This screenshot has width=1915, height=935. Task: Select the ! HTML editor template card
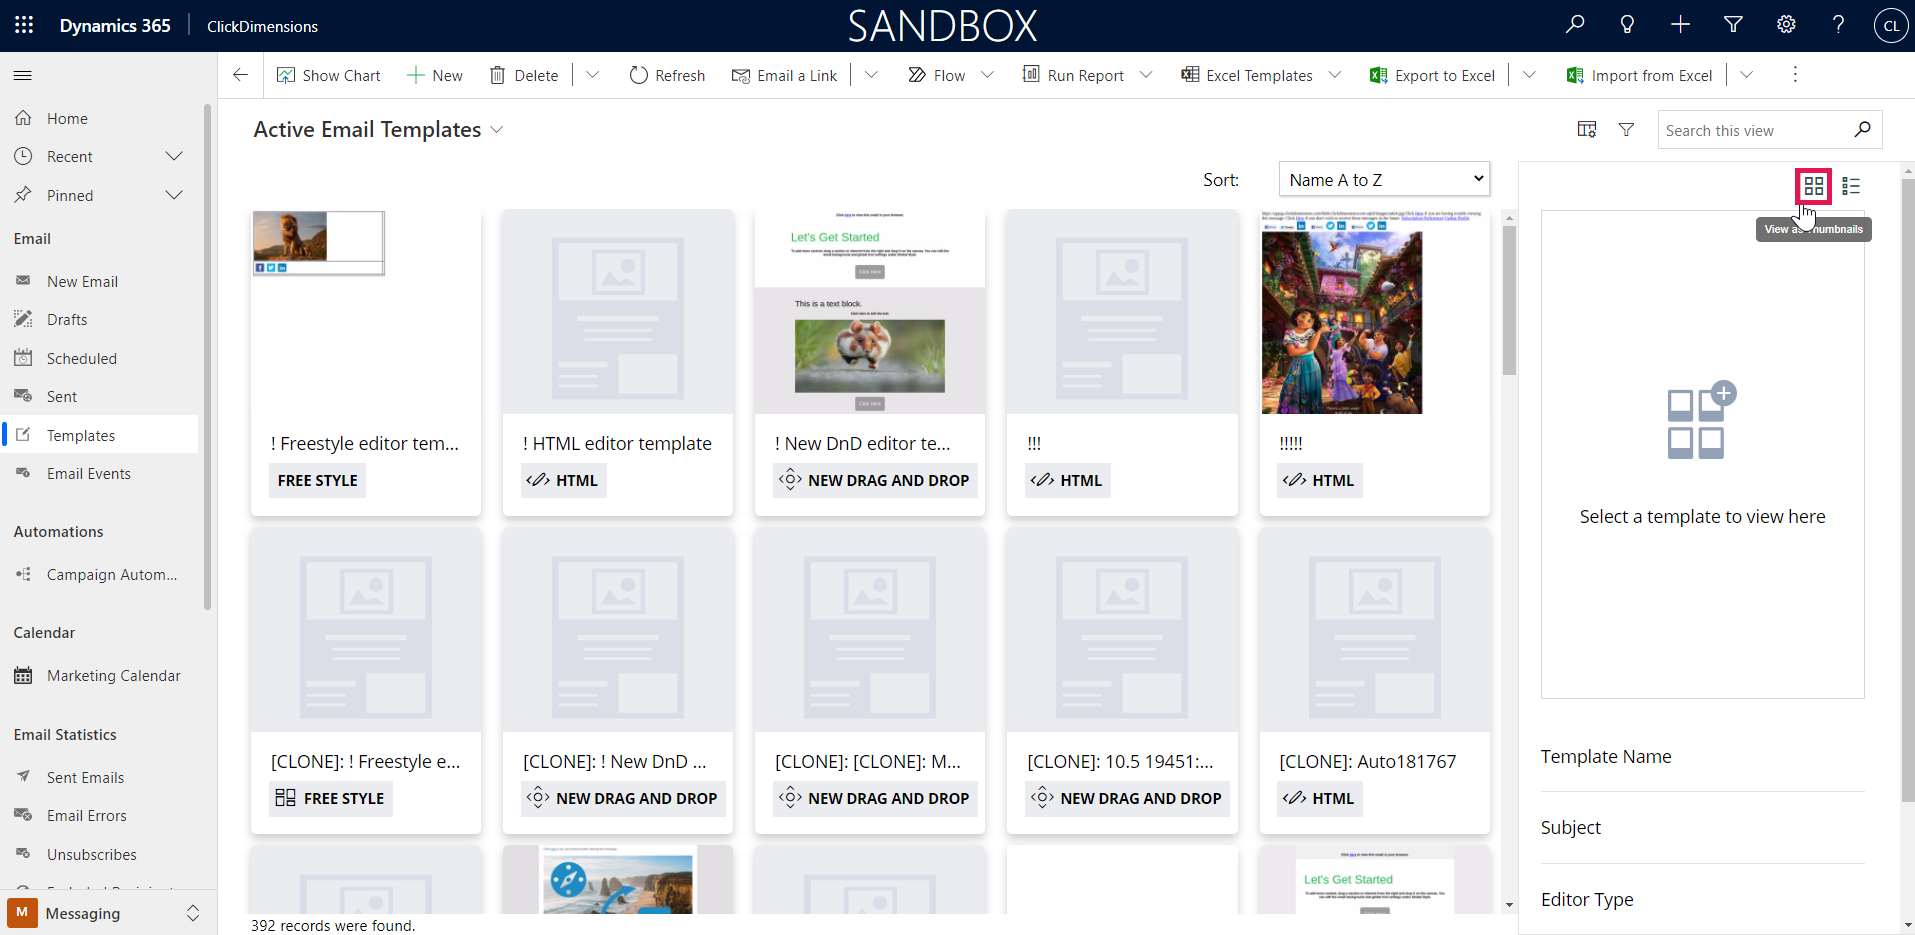(618, 363)
